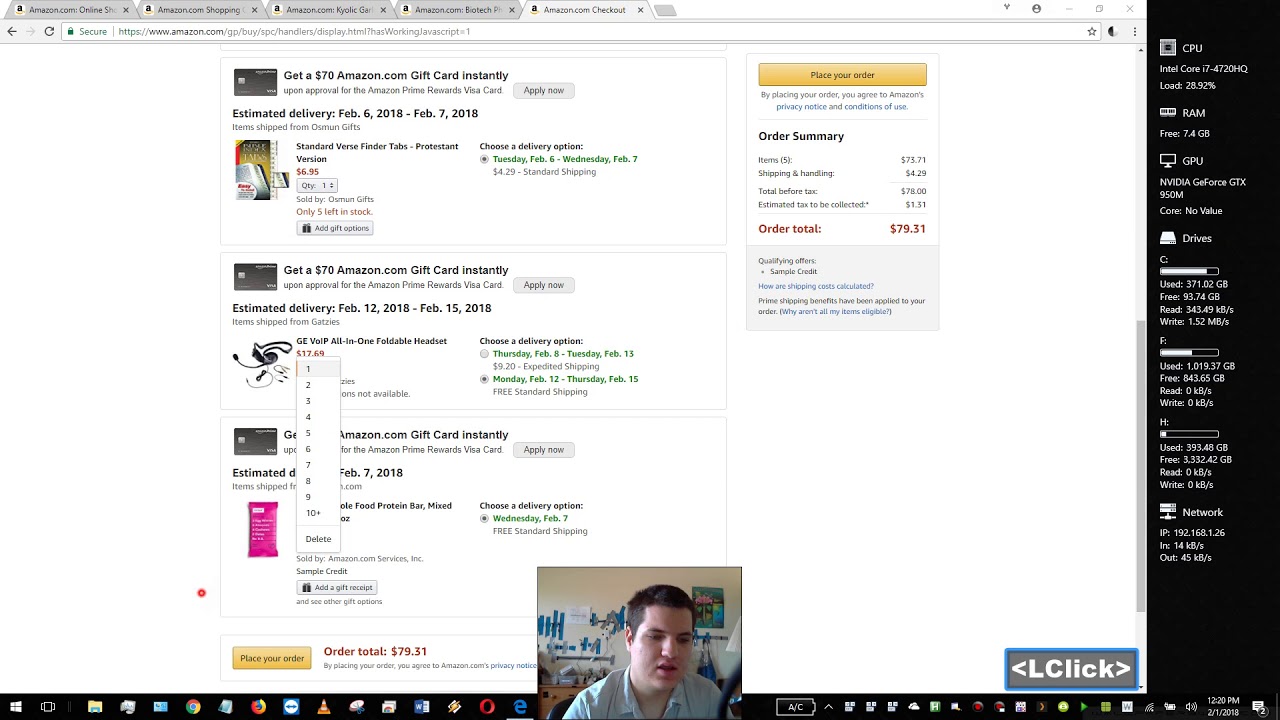Choose quantity 8 in the dropdown list
The image size is (1280, 720).
coord(318,481)
